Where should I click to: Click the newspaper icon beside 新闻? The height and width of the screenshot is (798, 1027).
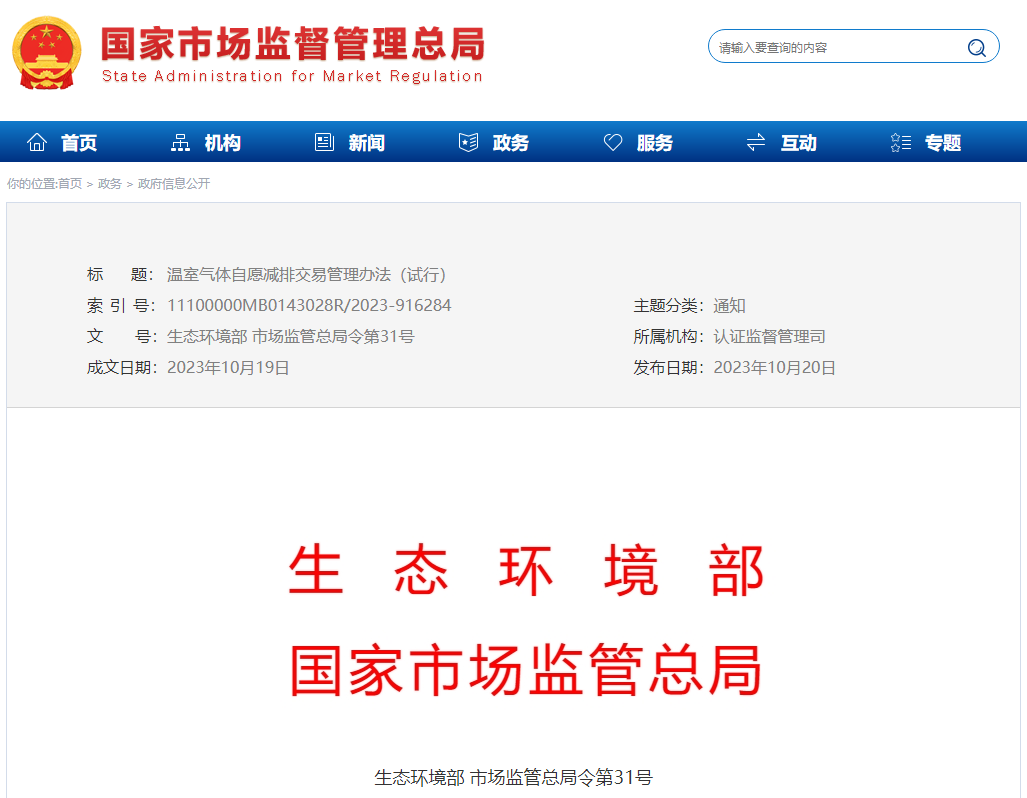coord(324,142)
